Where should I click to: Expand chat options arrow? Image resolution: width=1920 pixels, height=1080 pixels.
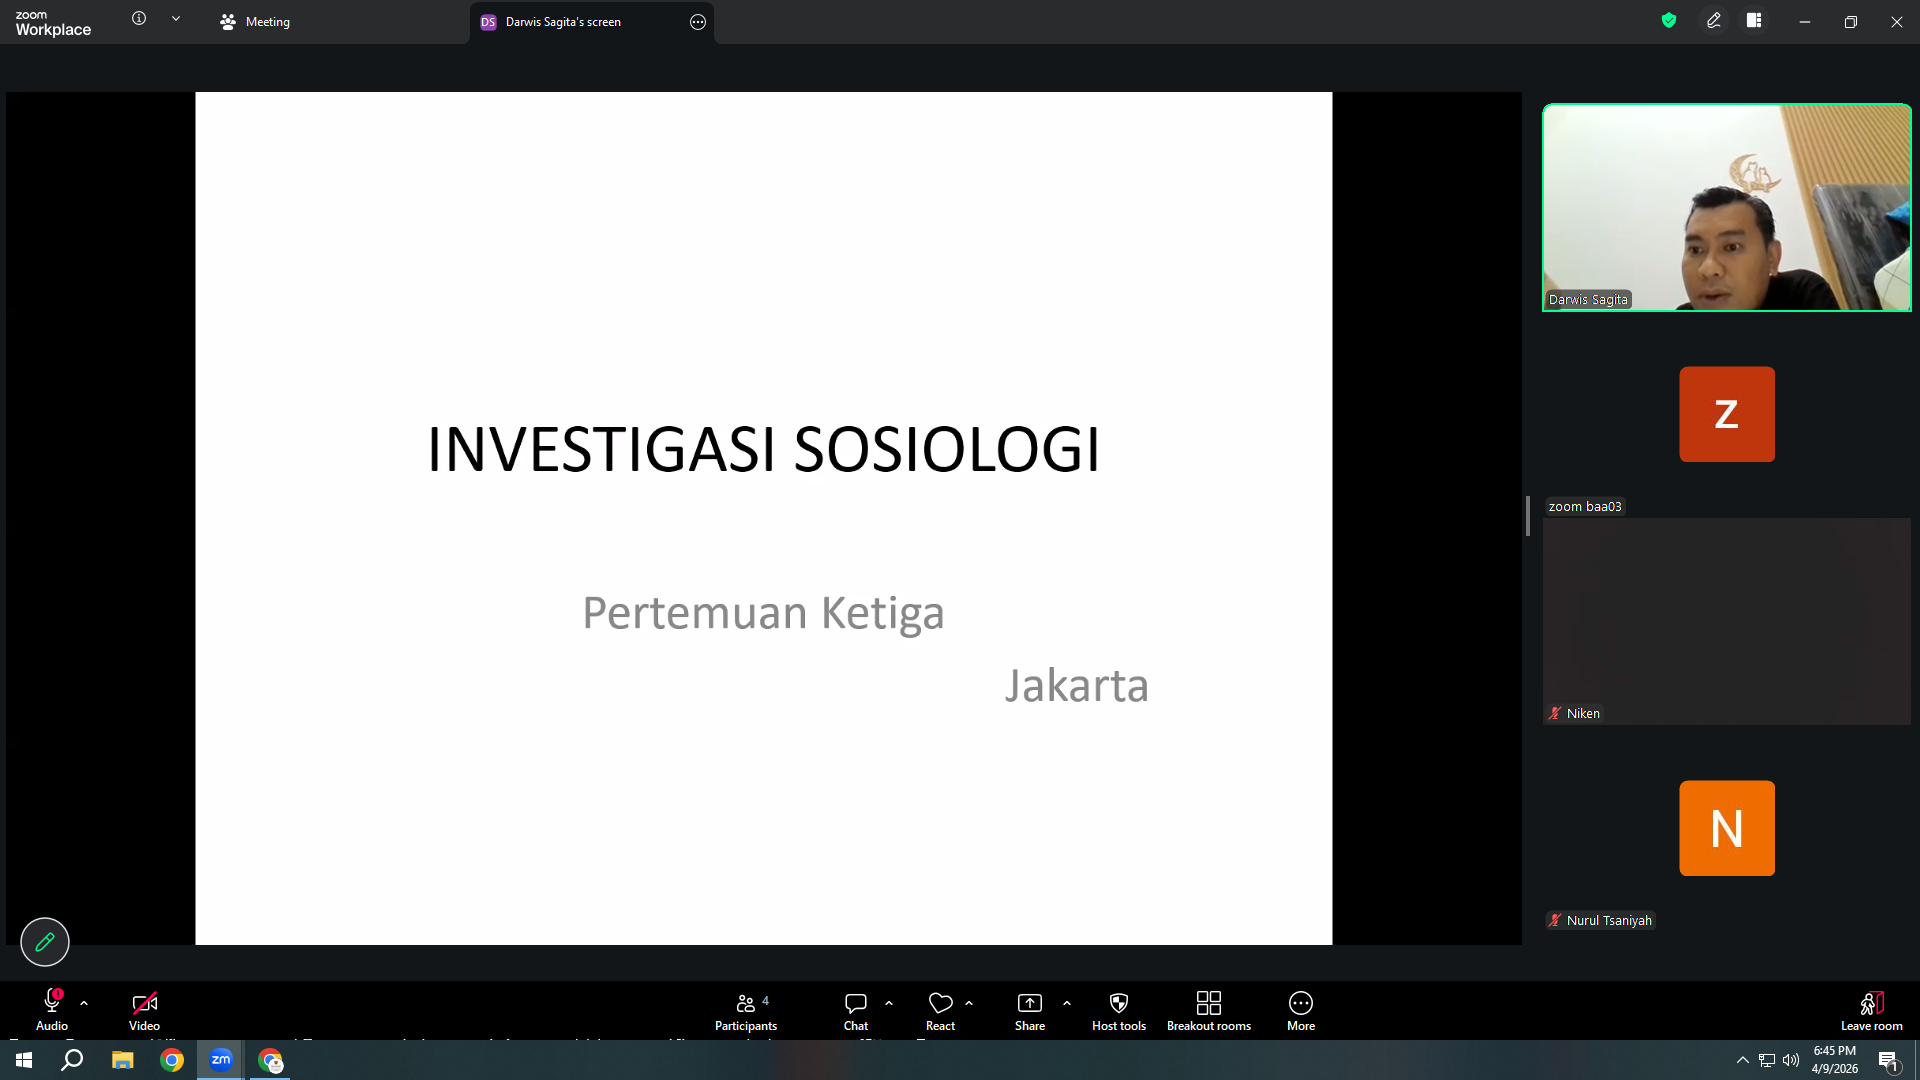tap(889, 1002)
